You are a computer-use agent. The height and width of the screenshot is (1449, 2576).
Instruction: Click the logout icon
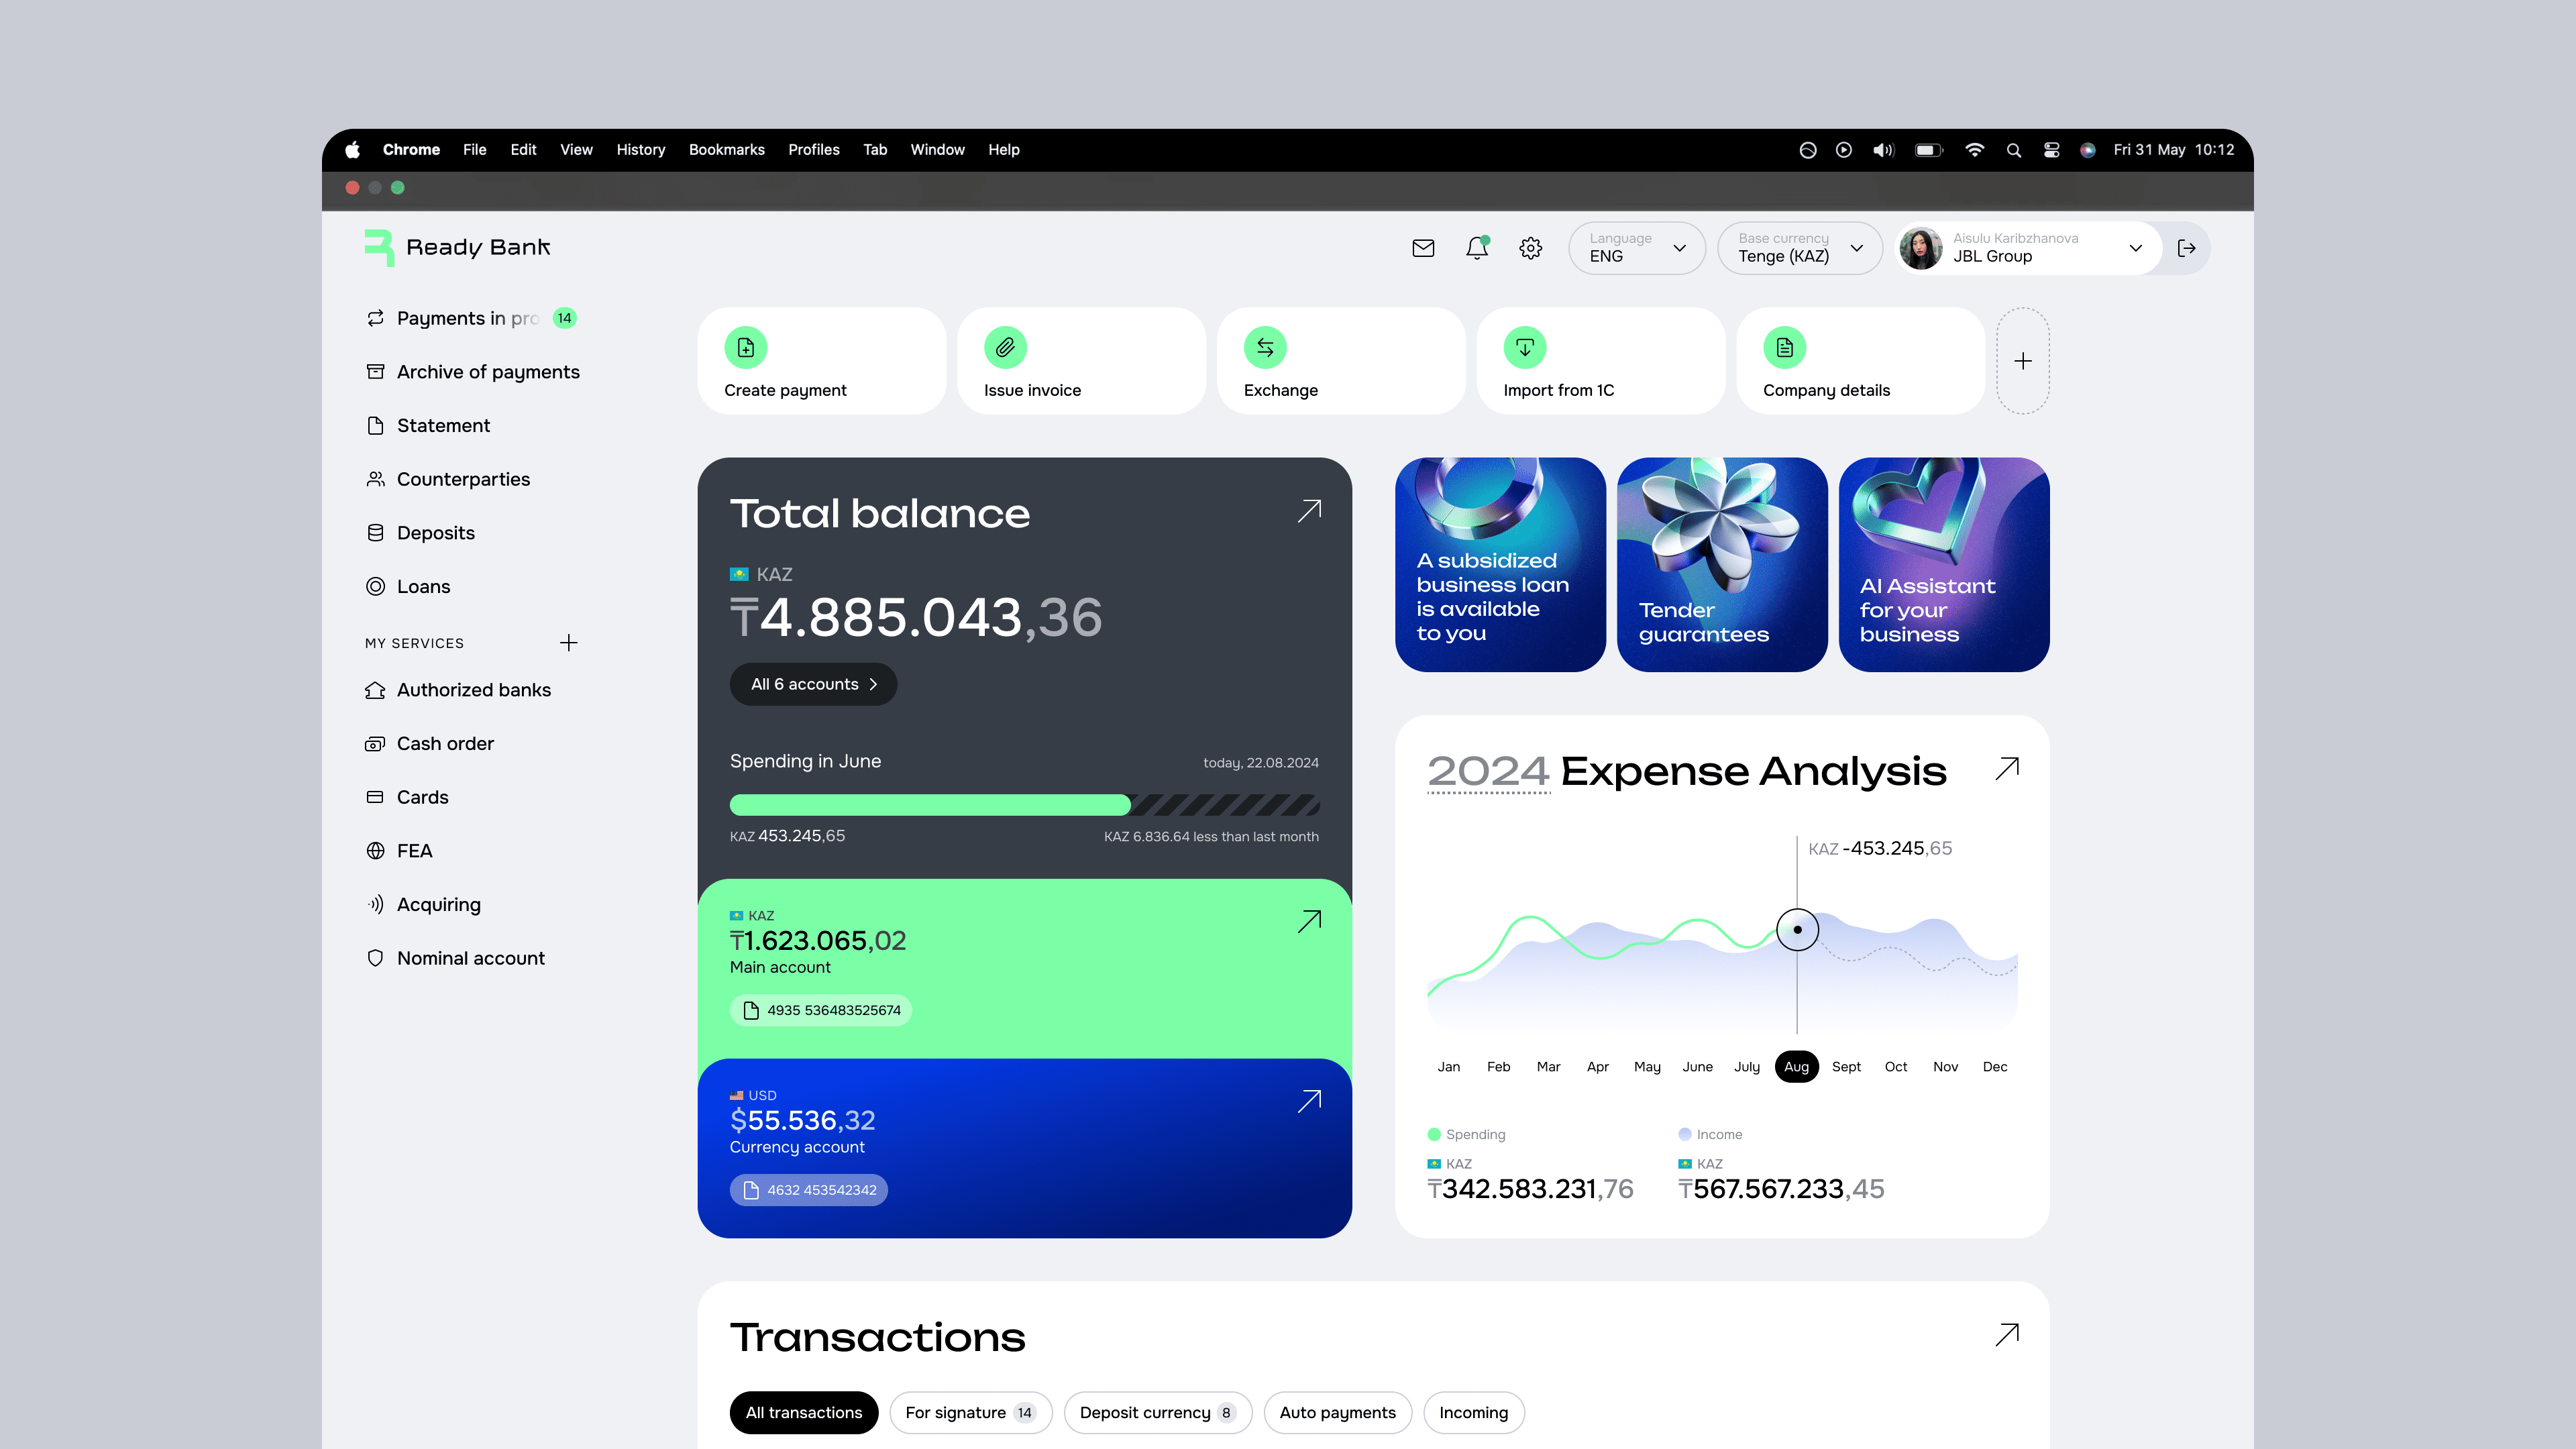pyautogui.click(x=2186, y=248)
